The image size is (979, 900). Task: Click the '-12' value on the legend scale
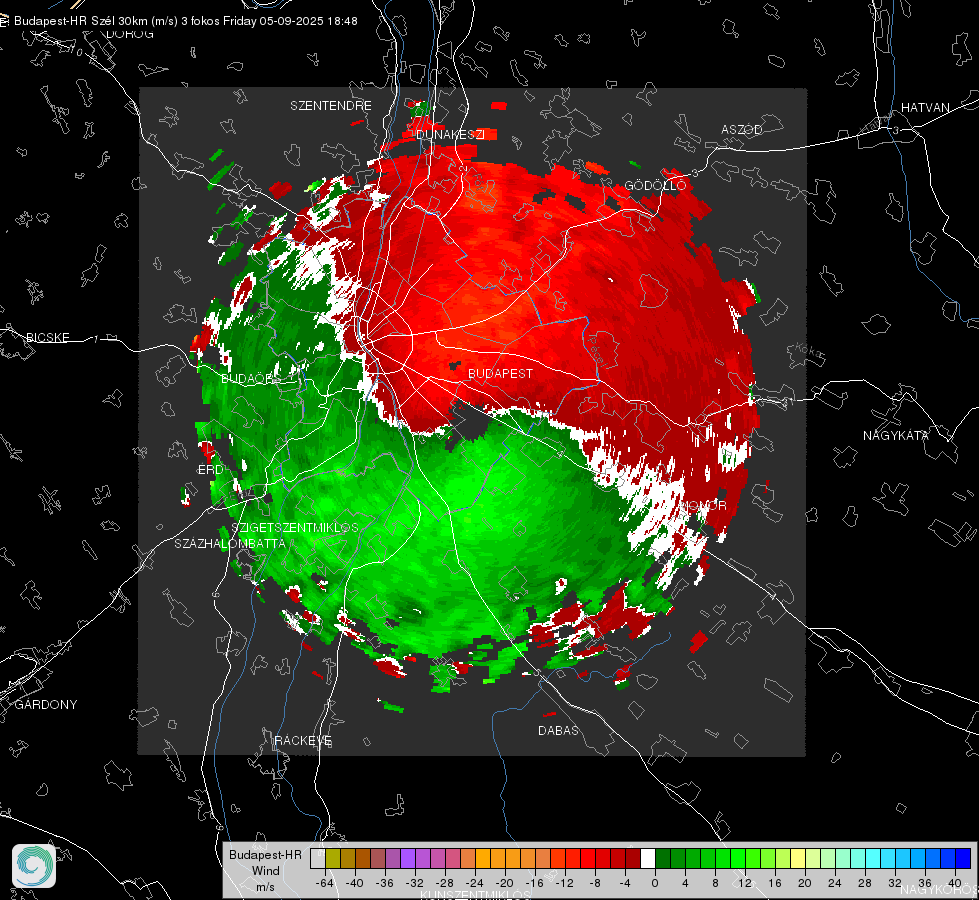click(564, 883)
